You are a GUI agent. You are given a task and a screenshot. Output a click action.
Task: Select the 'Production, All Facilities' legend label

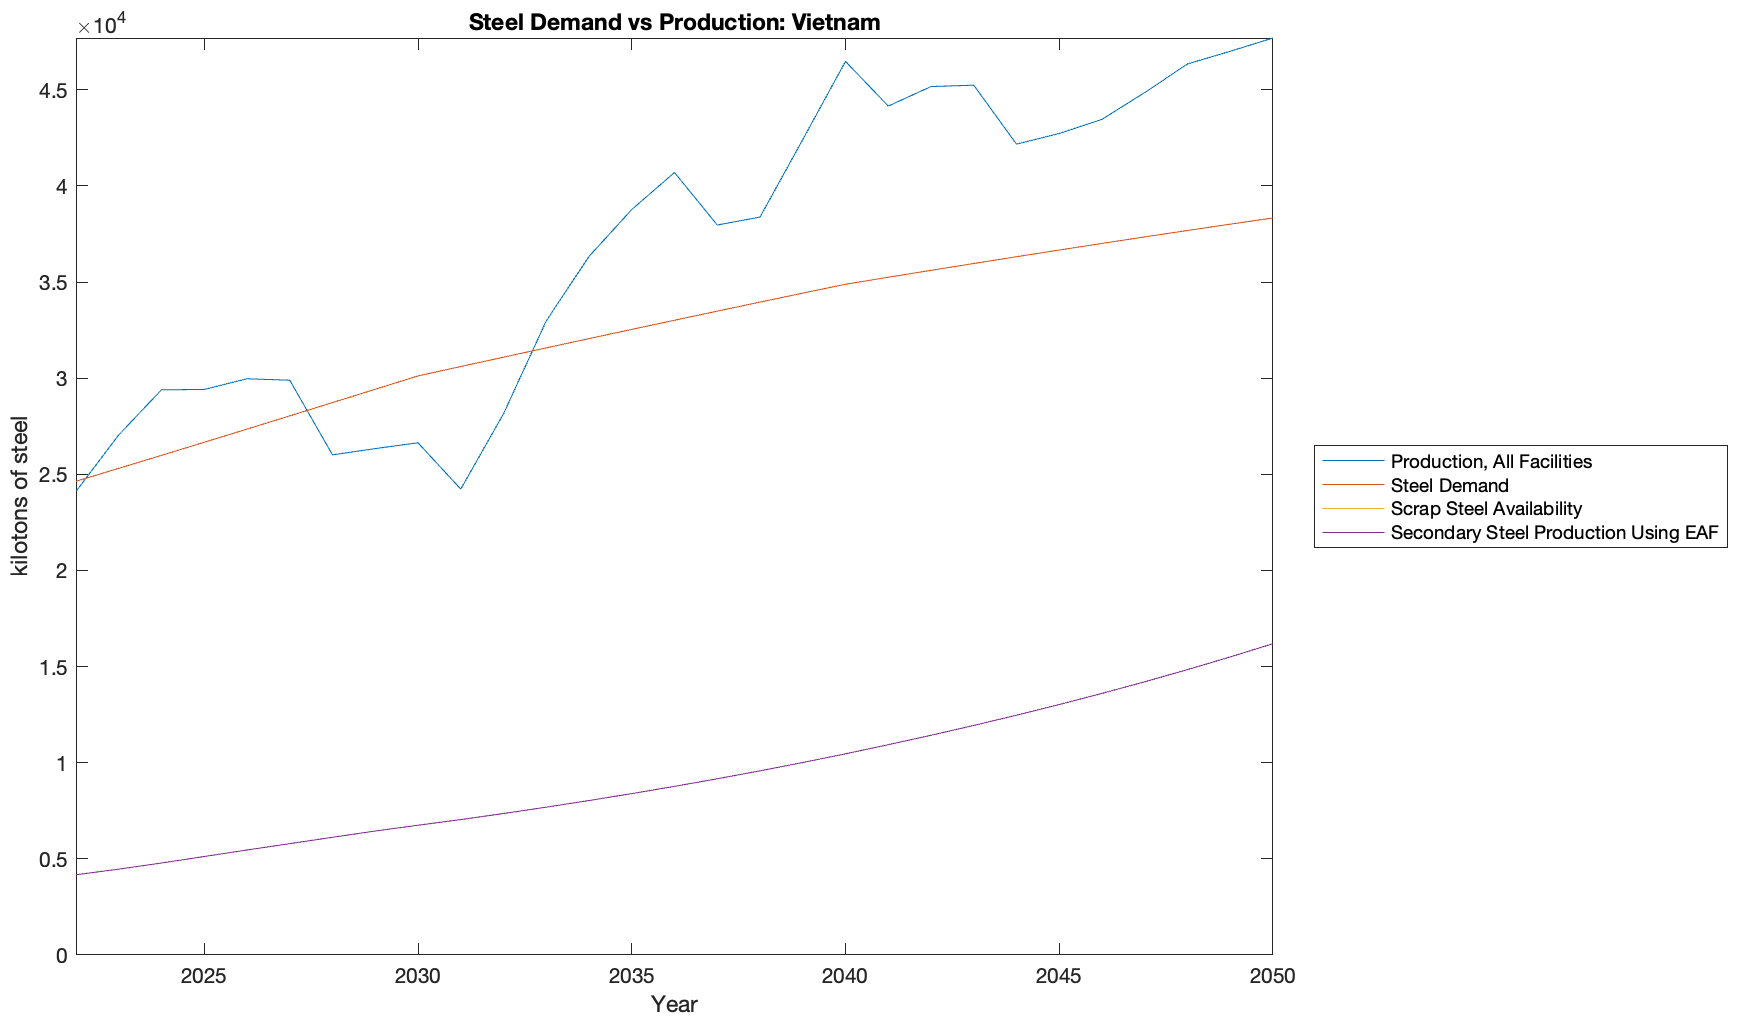[x=1490, y=461]
